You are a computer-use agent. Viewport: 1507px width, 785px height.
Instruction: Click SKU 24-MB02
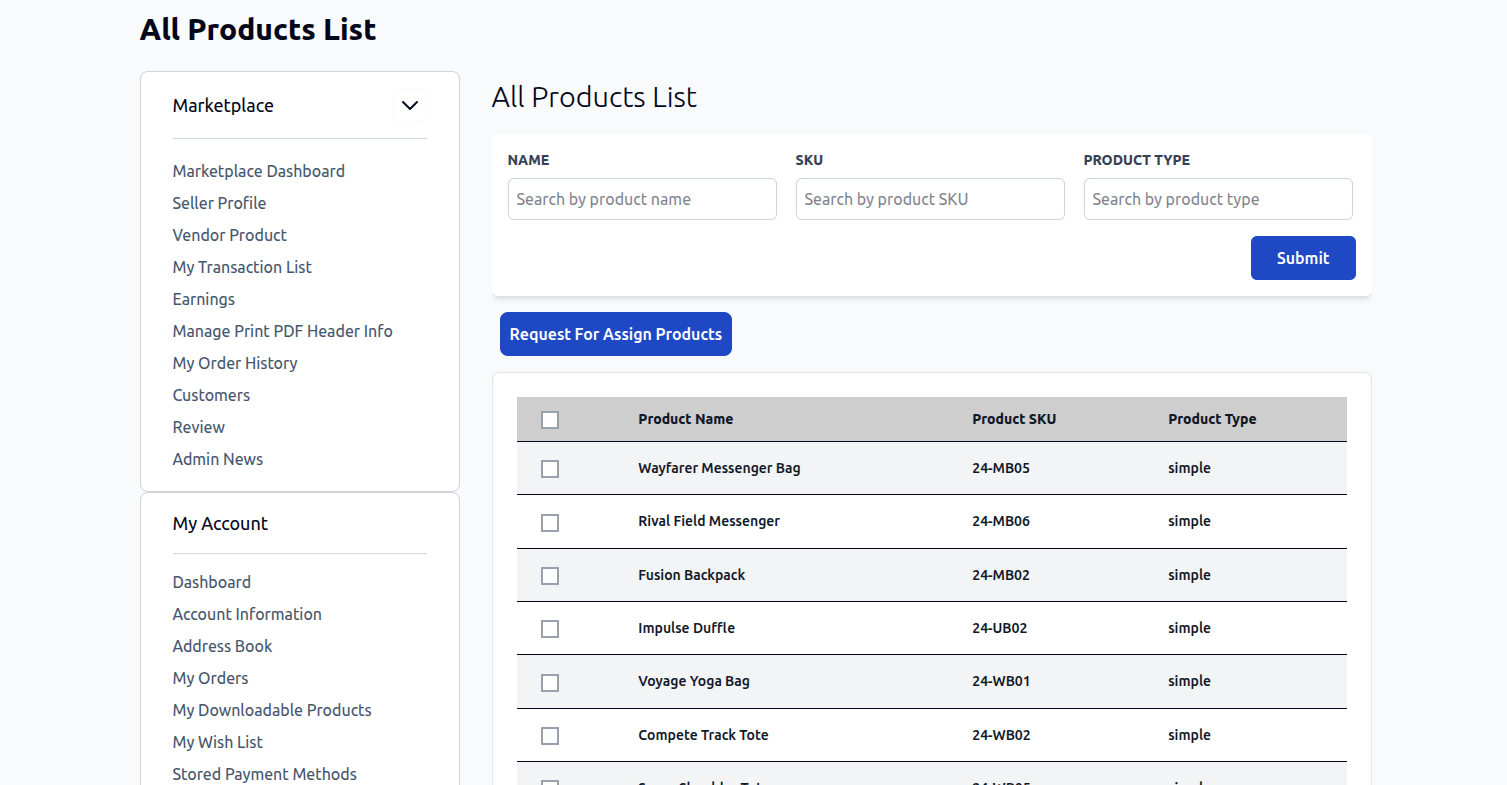1001,575
